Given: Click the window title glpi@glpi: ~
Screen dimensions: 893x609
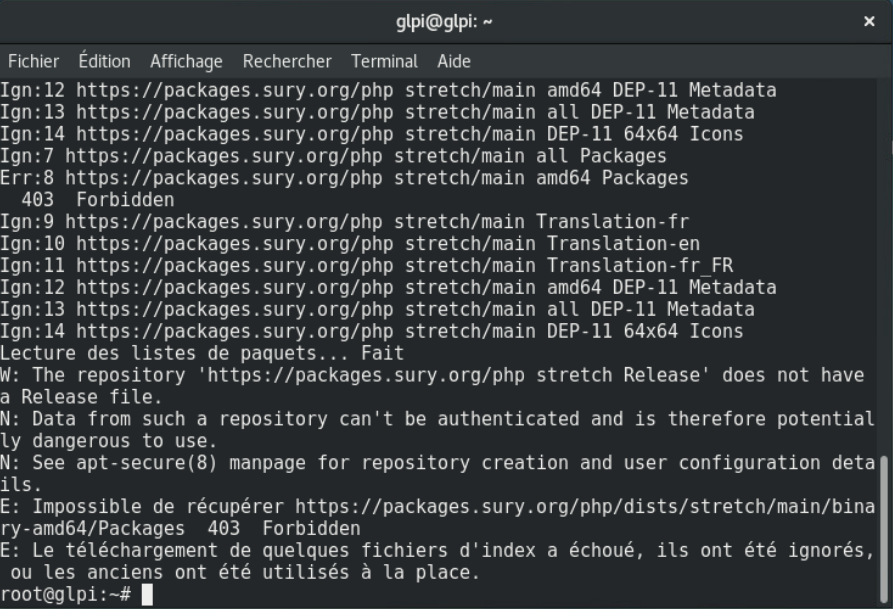Looking at the screenshot, I should pyautogui.click(x=445, y=21).
